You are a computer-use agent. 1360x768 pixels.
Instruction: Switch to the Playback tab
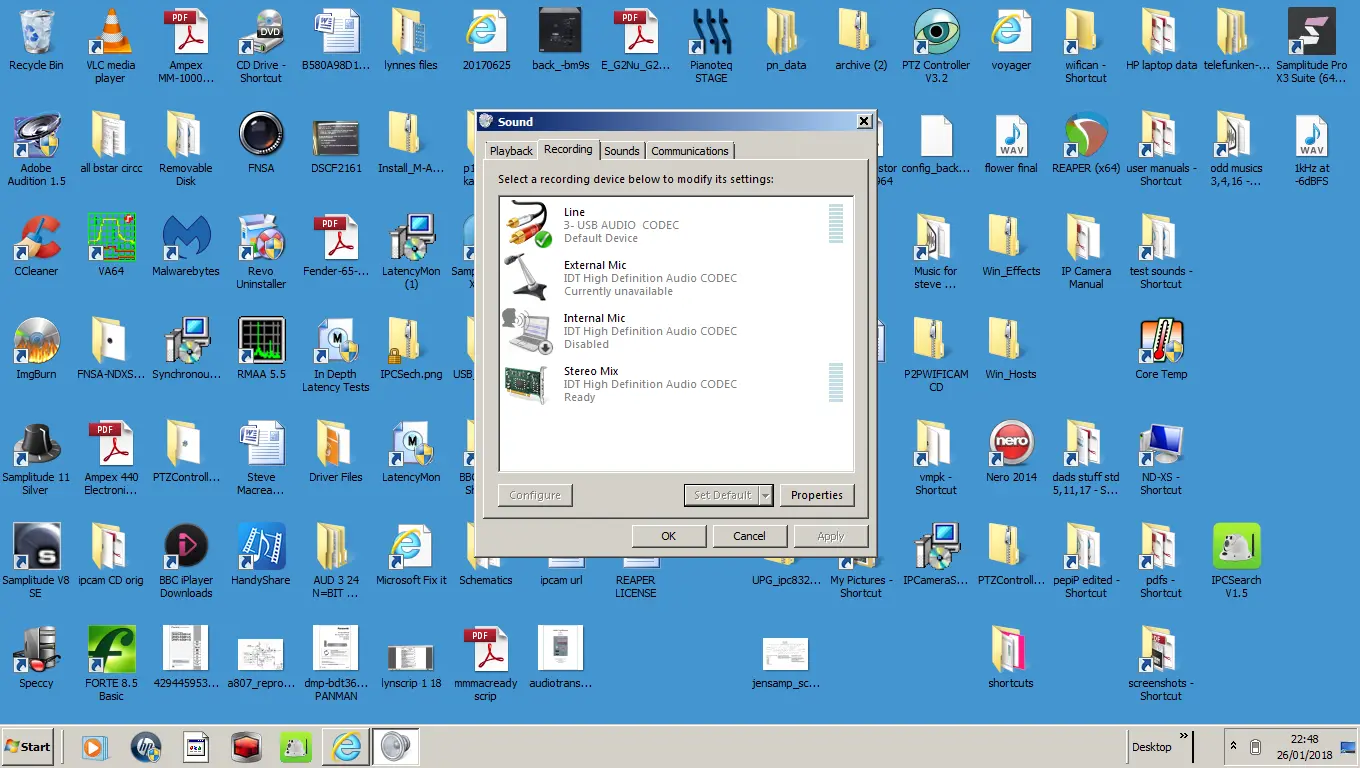click(511, 151)
